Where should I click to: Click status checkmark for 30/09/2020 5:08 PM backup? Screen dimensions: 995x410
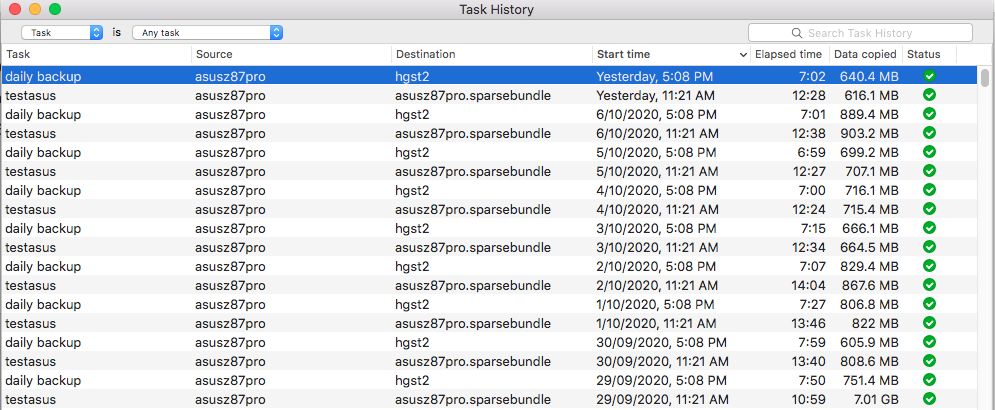pos(930,342)
